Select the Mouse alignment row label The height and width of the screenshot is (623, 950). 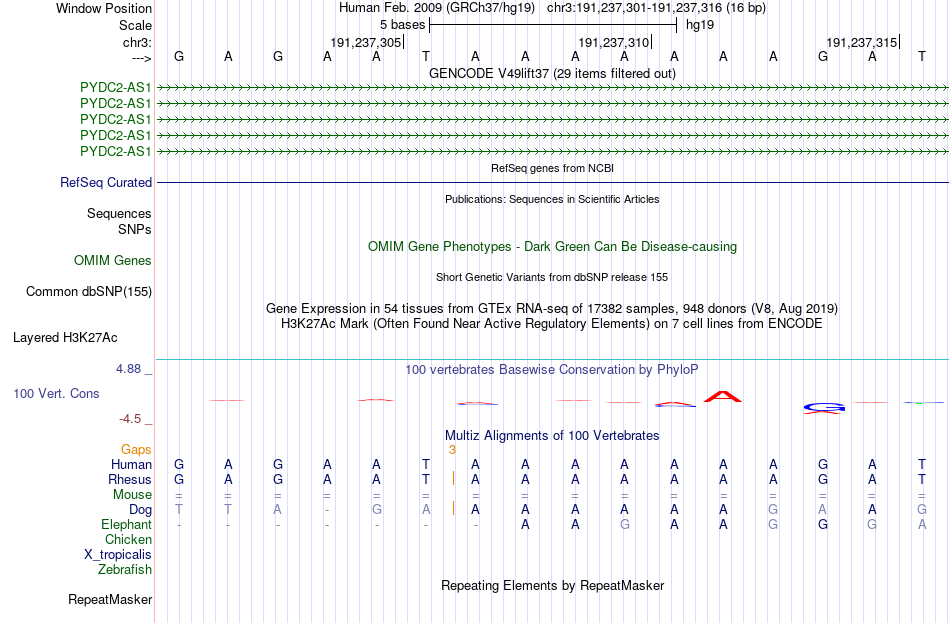tap(132, 495)
